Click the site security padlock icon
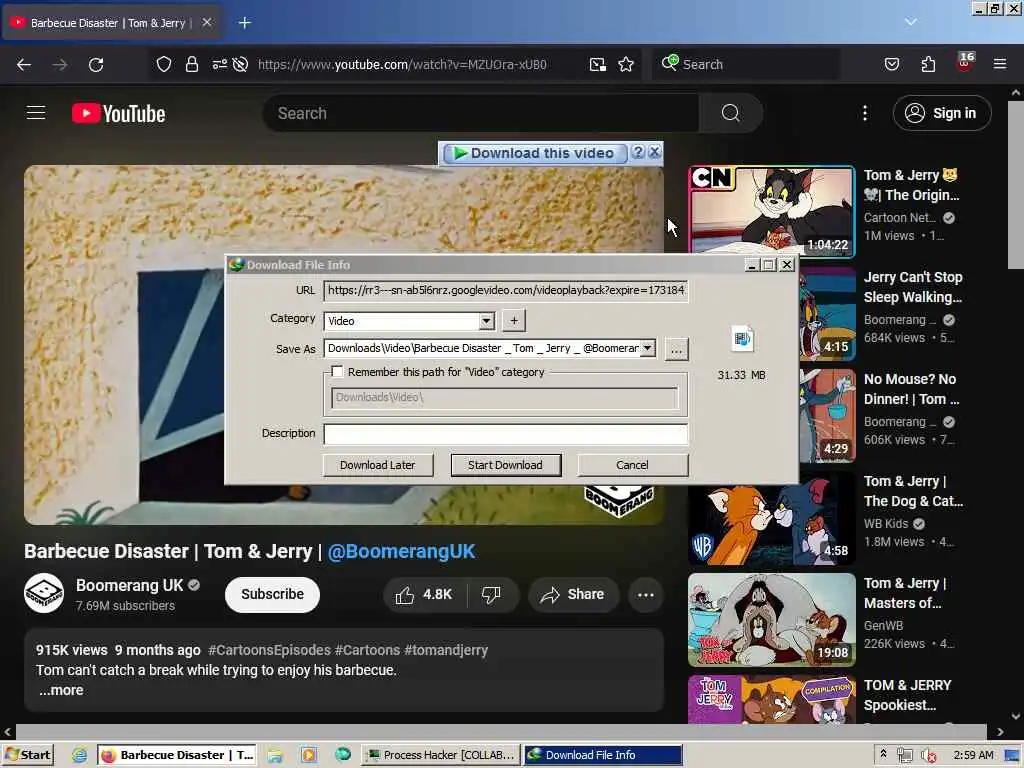This screenshot has width=1024, height=768. point(191,64)
